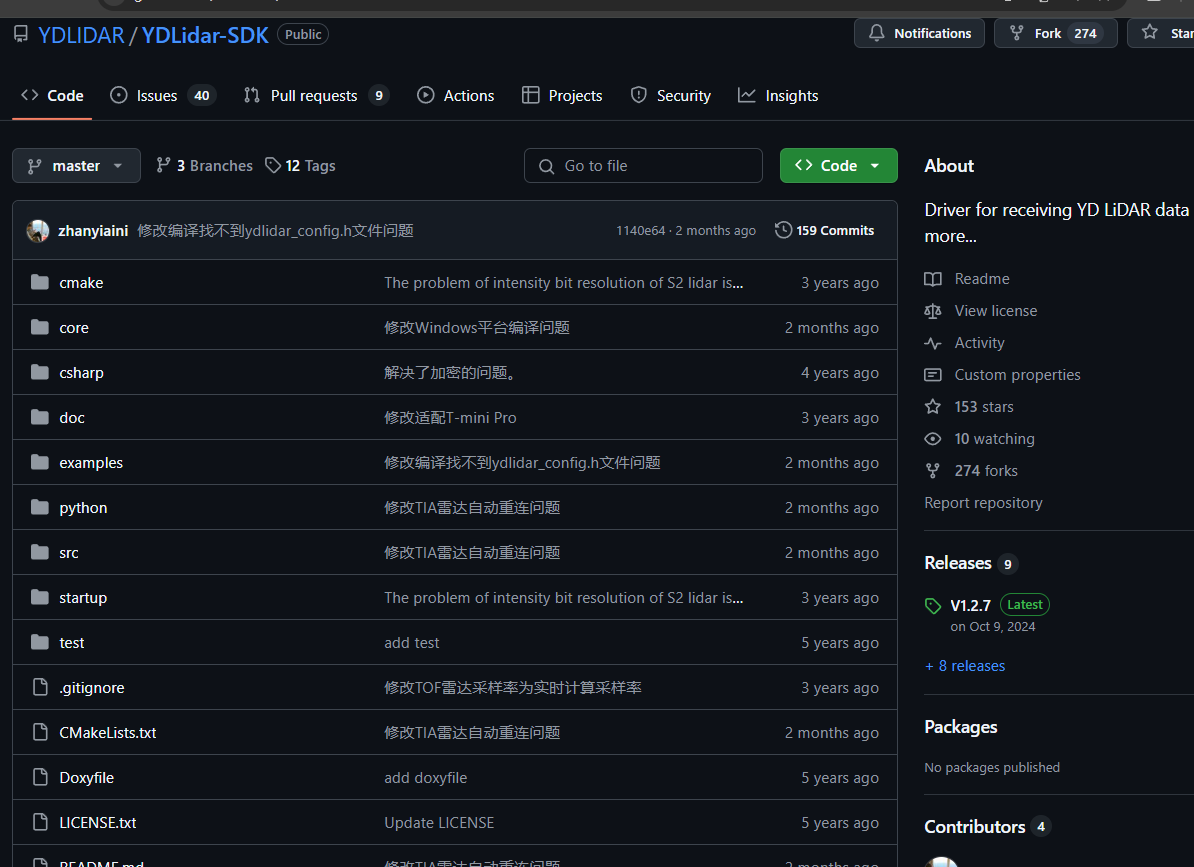Open the 'add doxyfile' commit message
This screenshot has height=867, width=1194.
pyautogui.click(x=426, y=777)
